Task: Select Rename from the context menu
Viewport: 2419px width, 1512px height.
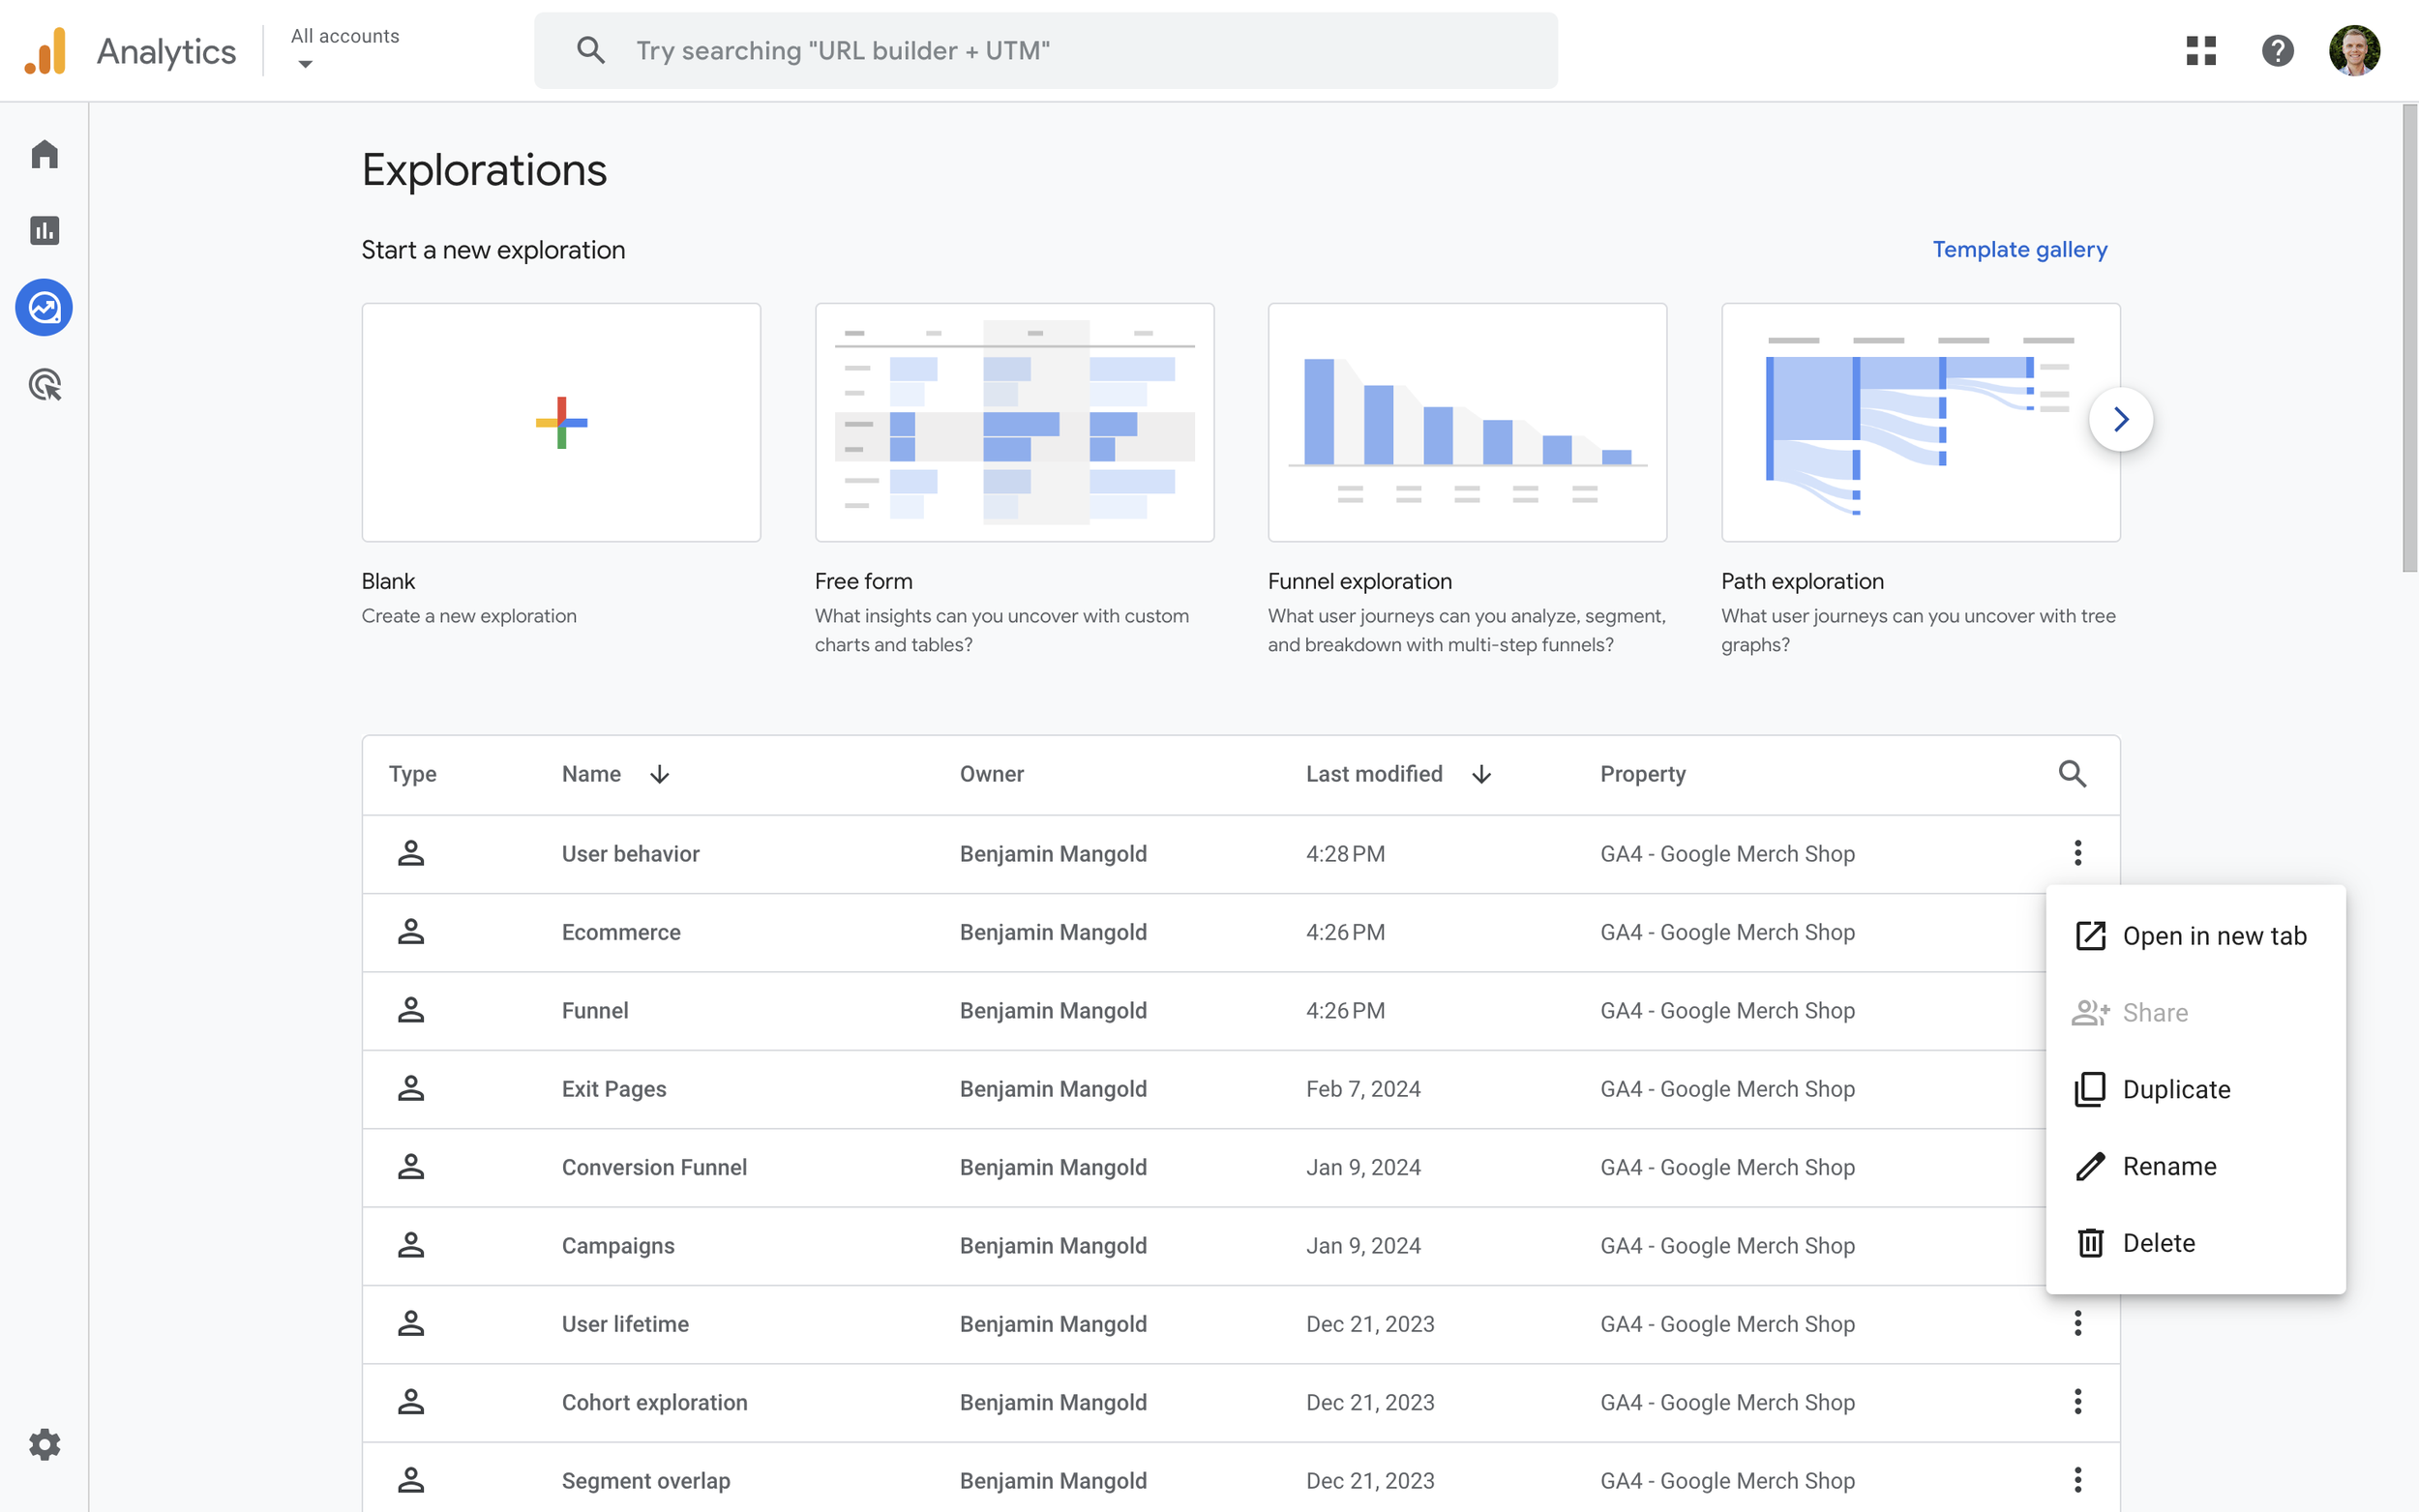Action: tap(2170, 1165)
